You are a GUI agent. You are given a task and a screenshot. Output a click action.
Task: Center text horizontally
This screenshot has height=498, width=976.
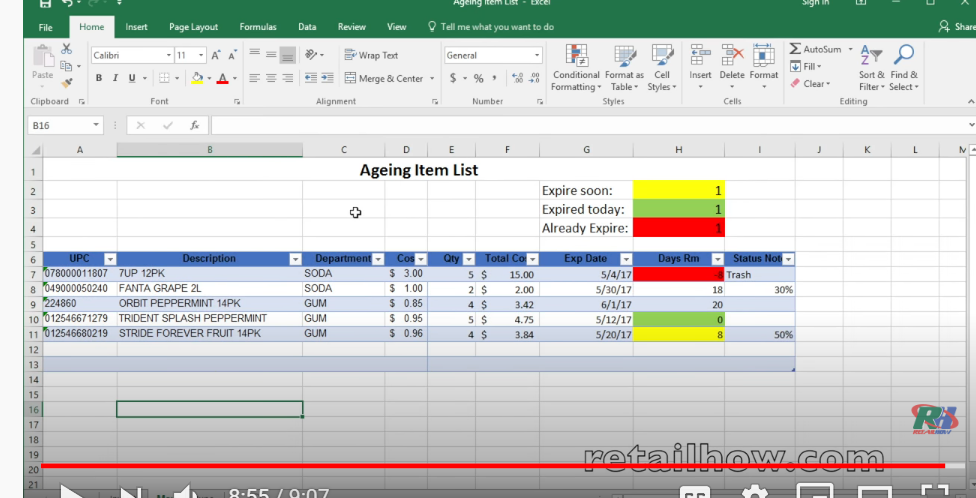[271, 78]
